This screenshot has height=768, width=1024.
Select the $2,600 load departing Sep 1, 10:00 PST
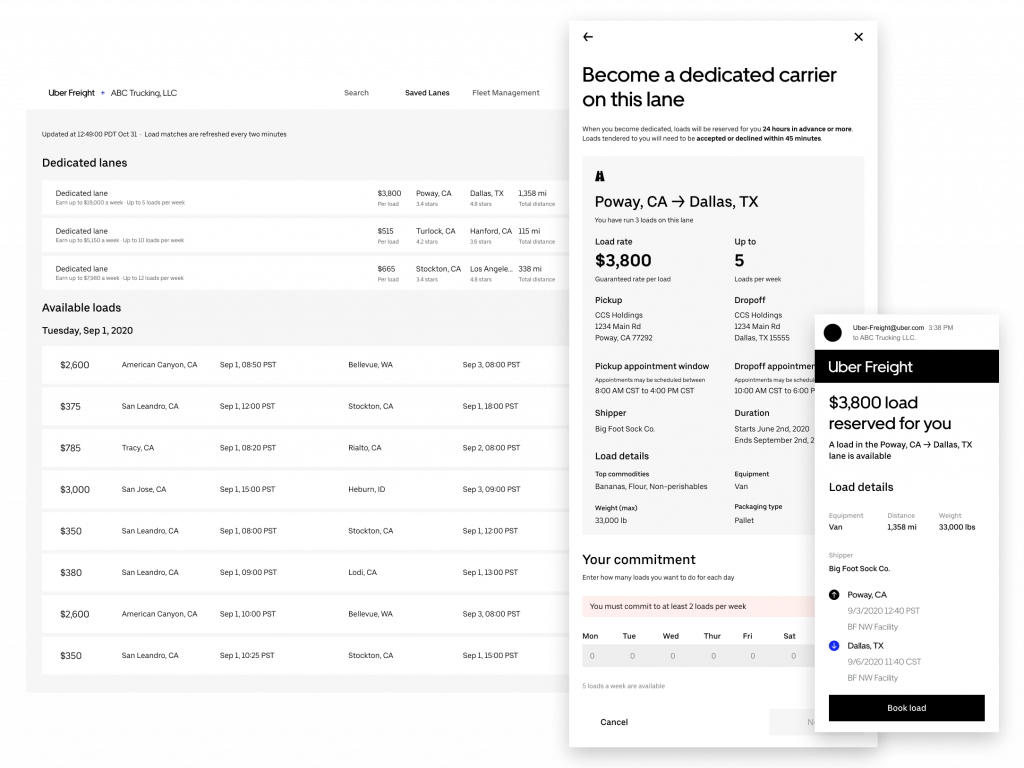point(305,614)
